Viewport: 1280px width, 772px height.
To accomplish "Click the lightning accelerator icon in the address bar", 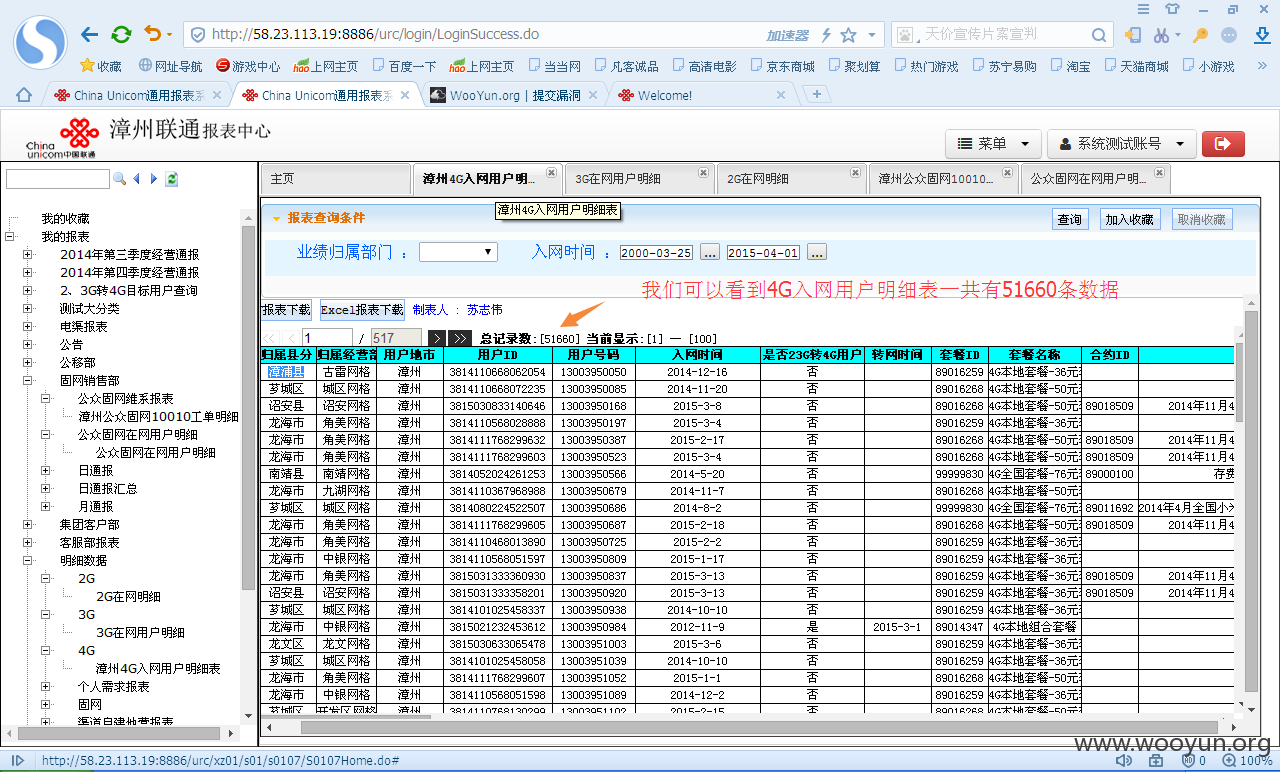I will pyautogui.click(x=826, y=35).
